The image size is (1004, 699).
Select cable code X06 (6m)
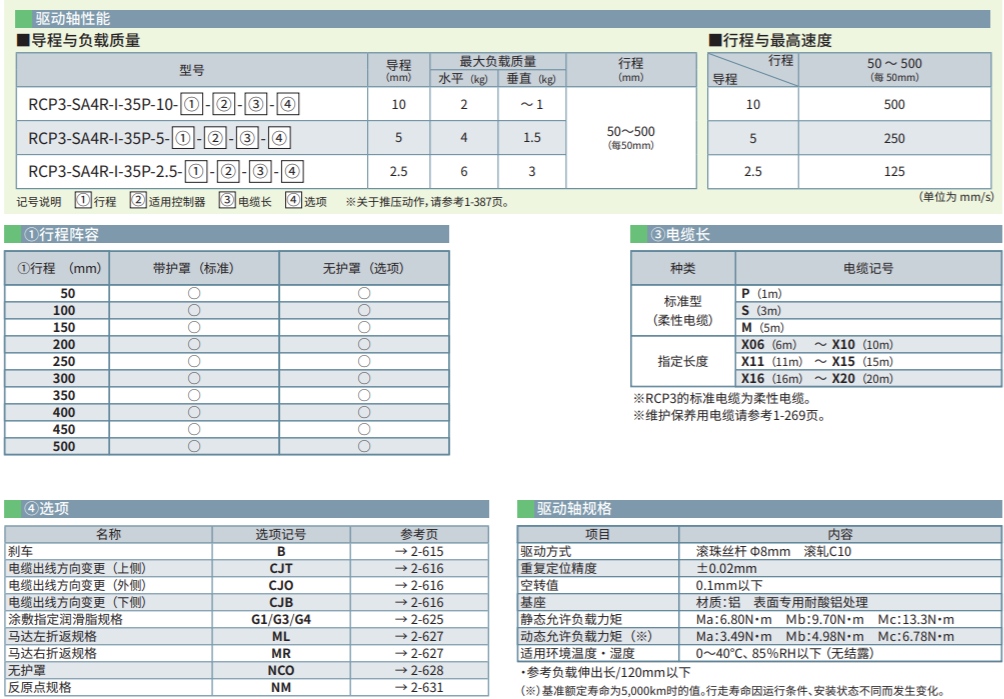click(768, 344)
